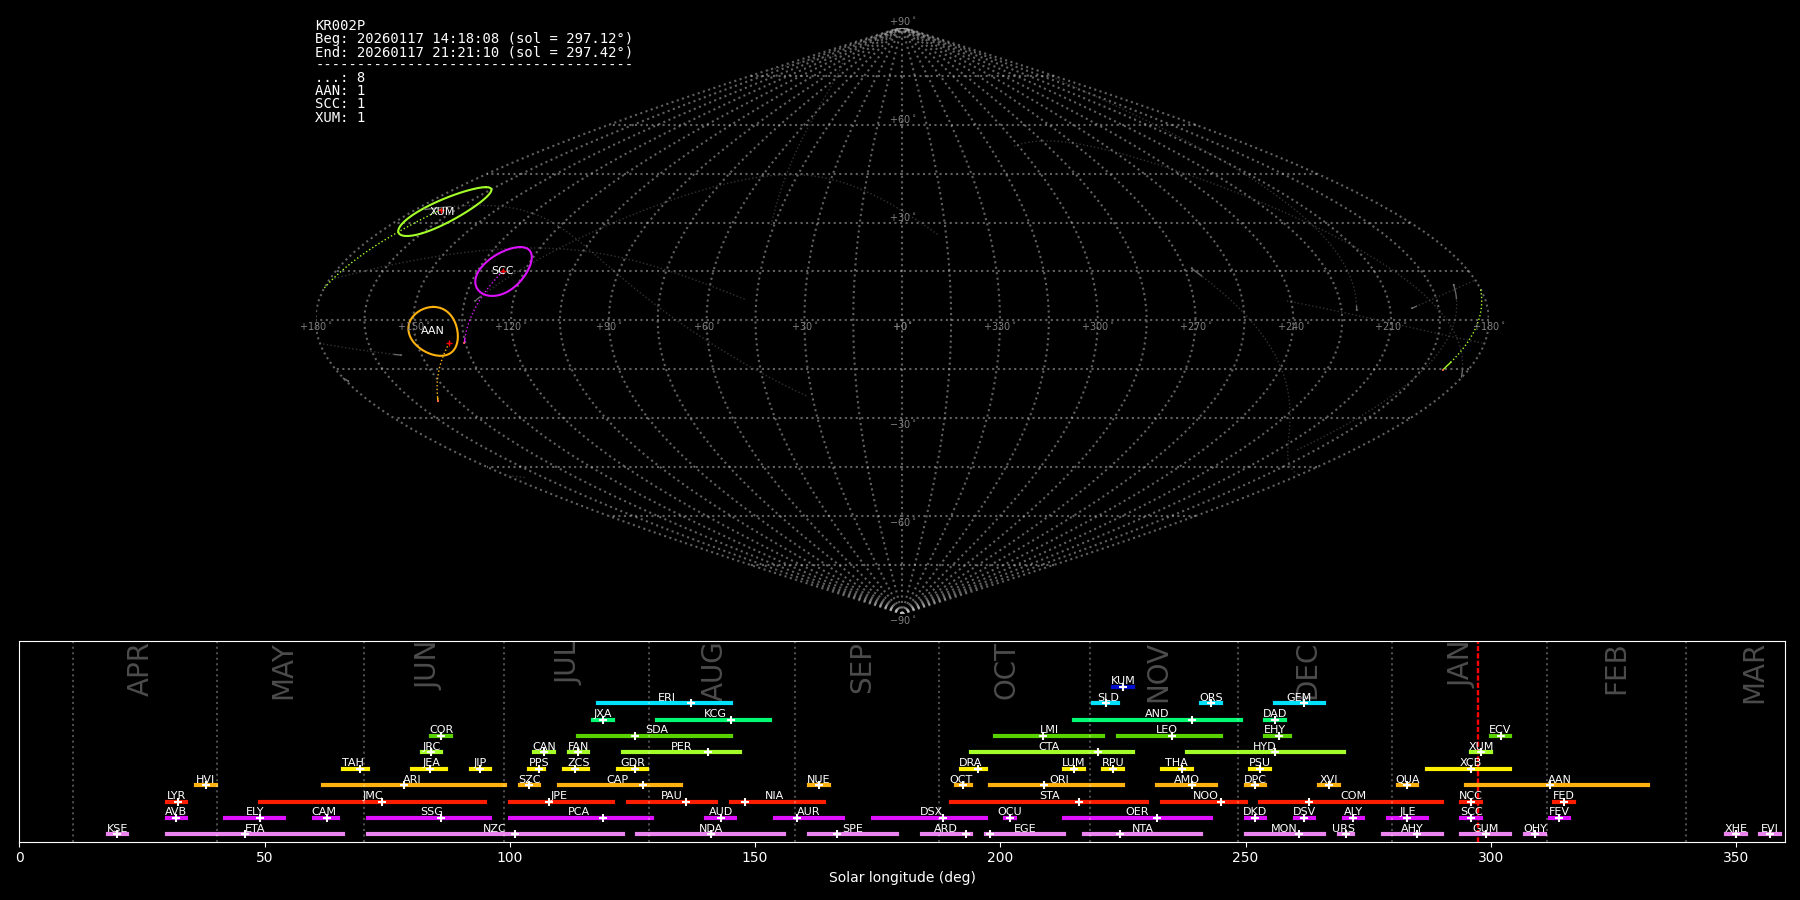
Task: Click the SCC radiant label inside magenta ellipse
Action: tap(502, 271)
